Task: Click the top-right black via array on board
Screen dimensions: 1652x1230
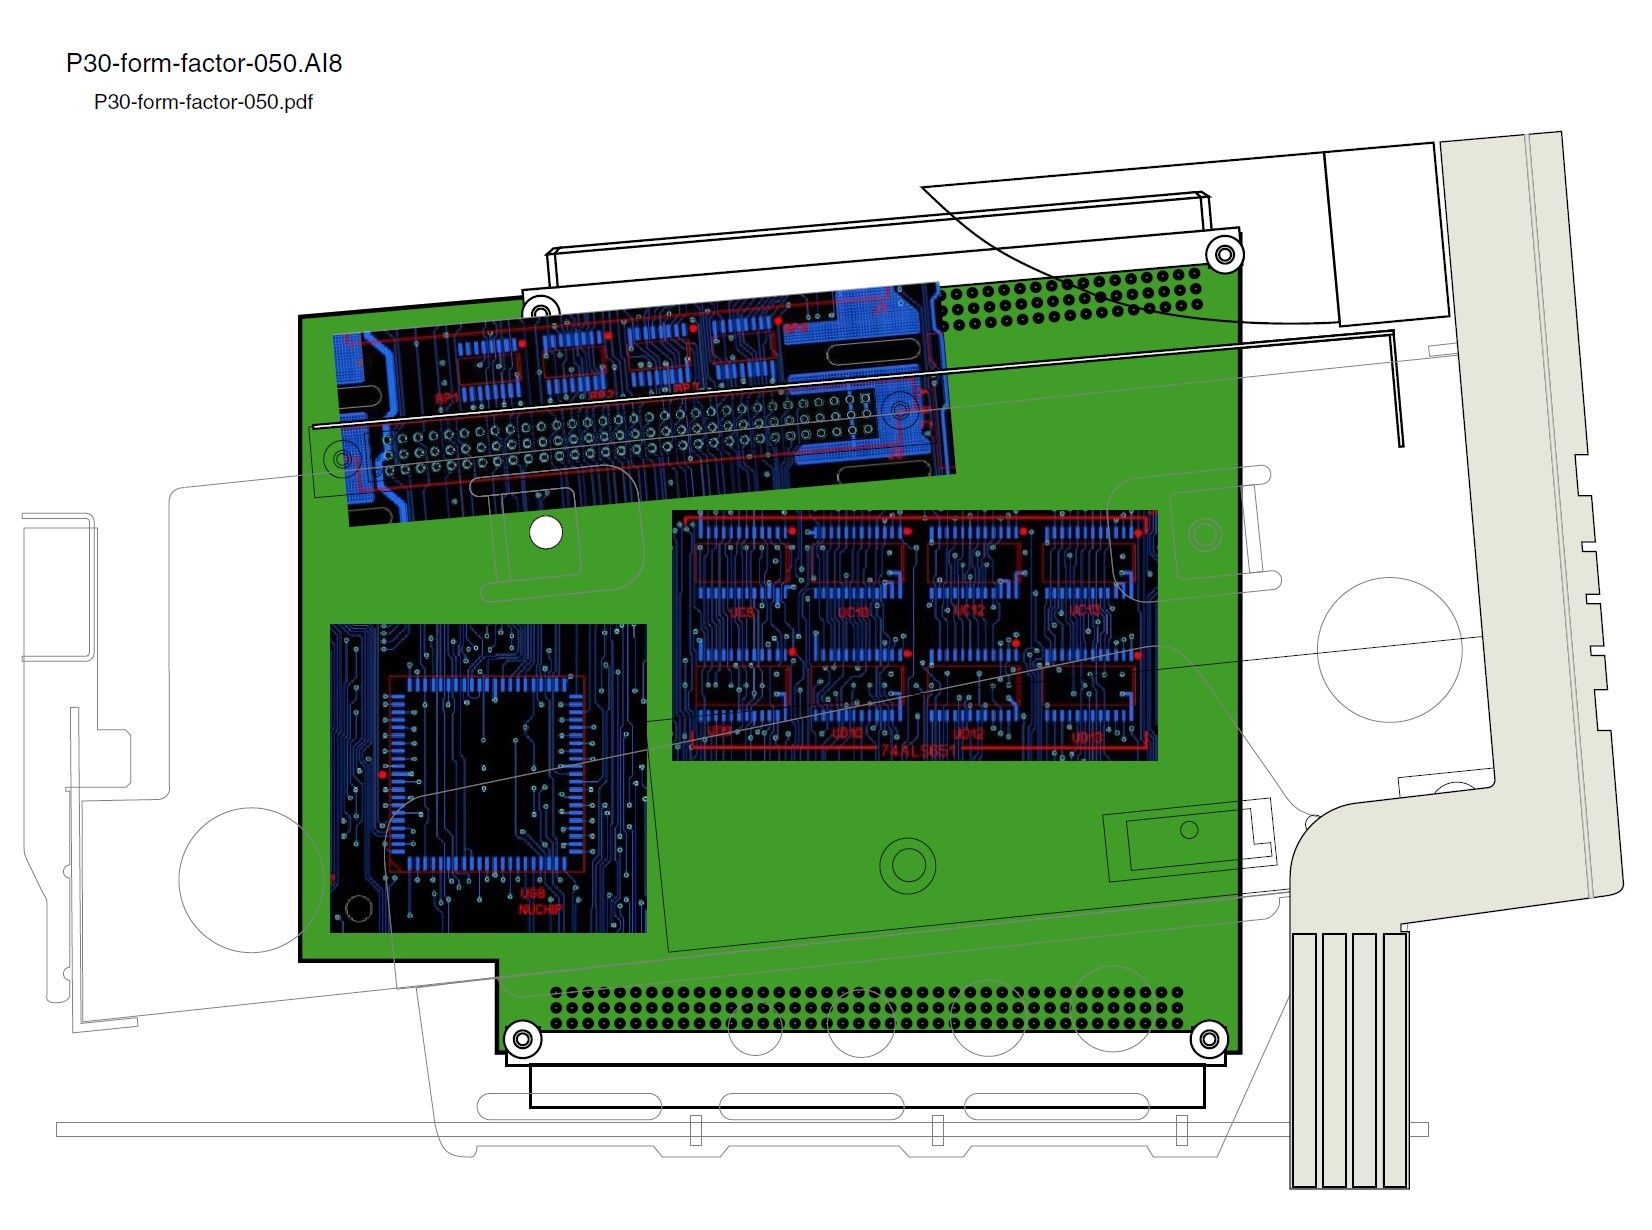Action: (1071, 298)
